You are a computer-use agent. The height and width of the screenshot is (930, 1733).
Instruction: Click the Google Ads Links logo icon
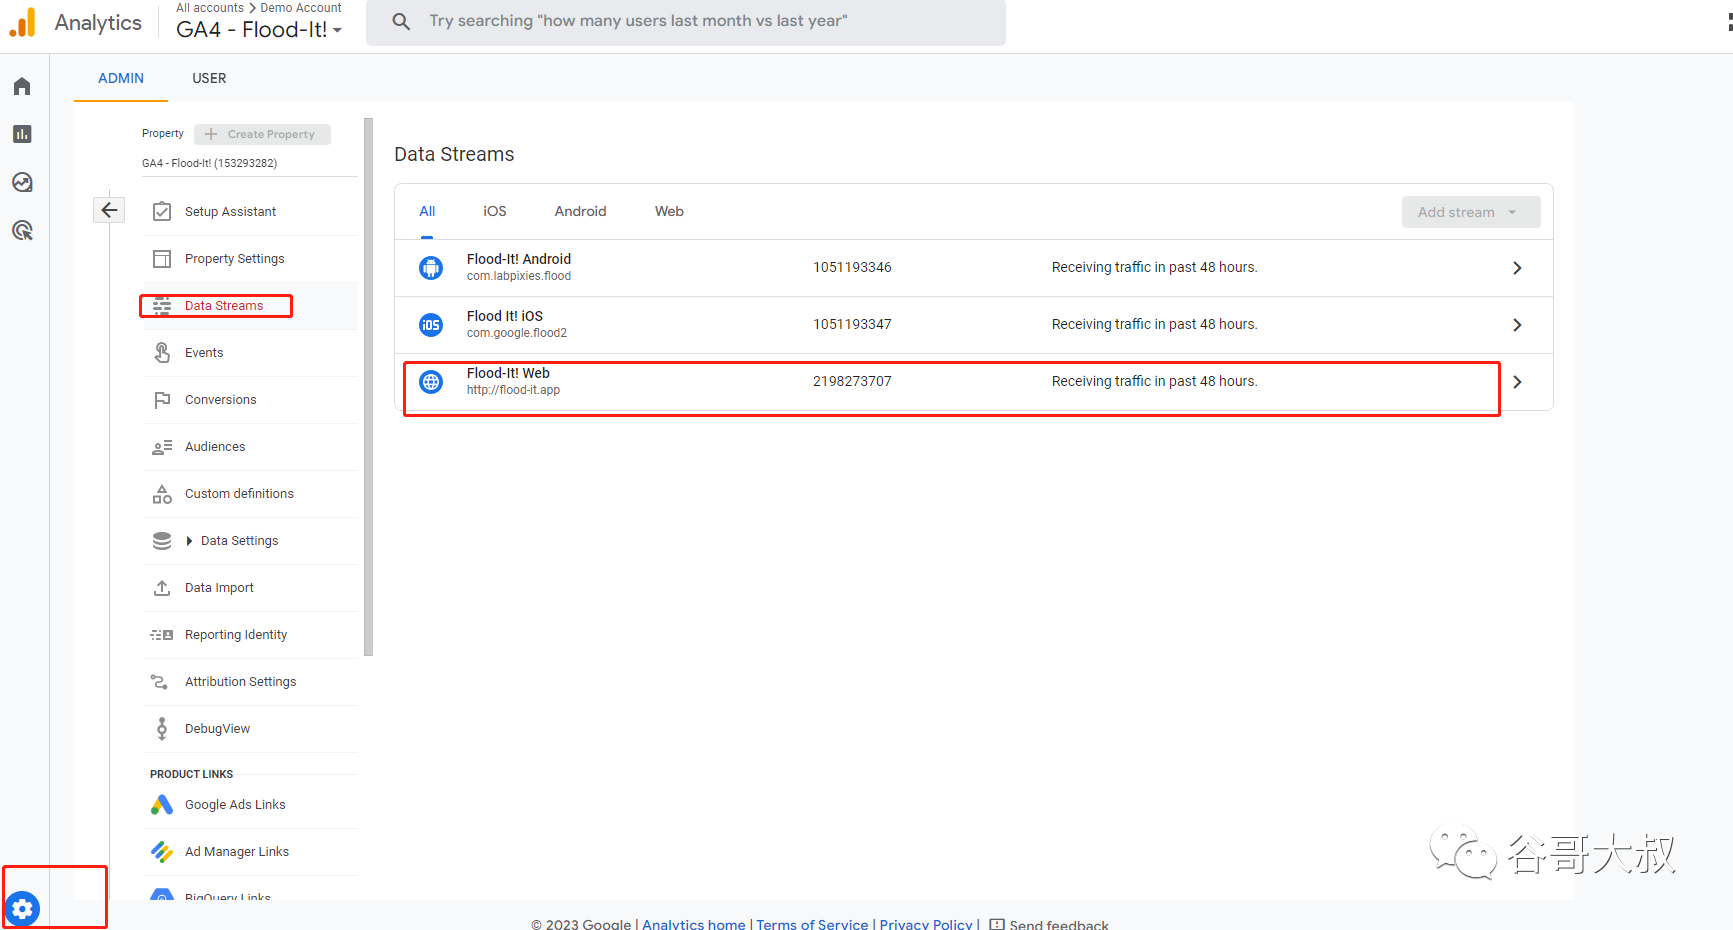click(x=162, y=805)
